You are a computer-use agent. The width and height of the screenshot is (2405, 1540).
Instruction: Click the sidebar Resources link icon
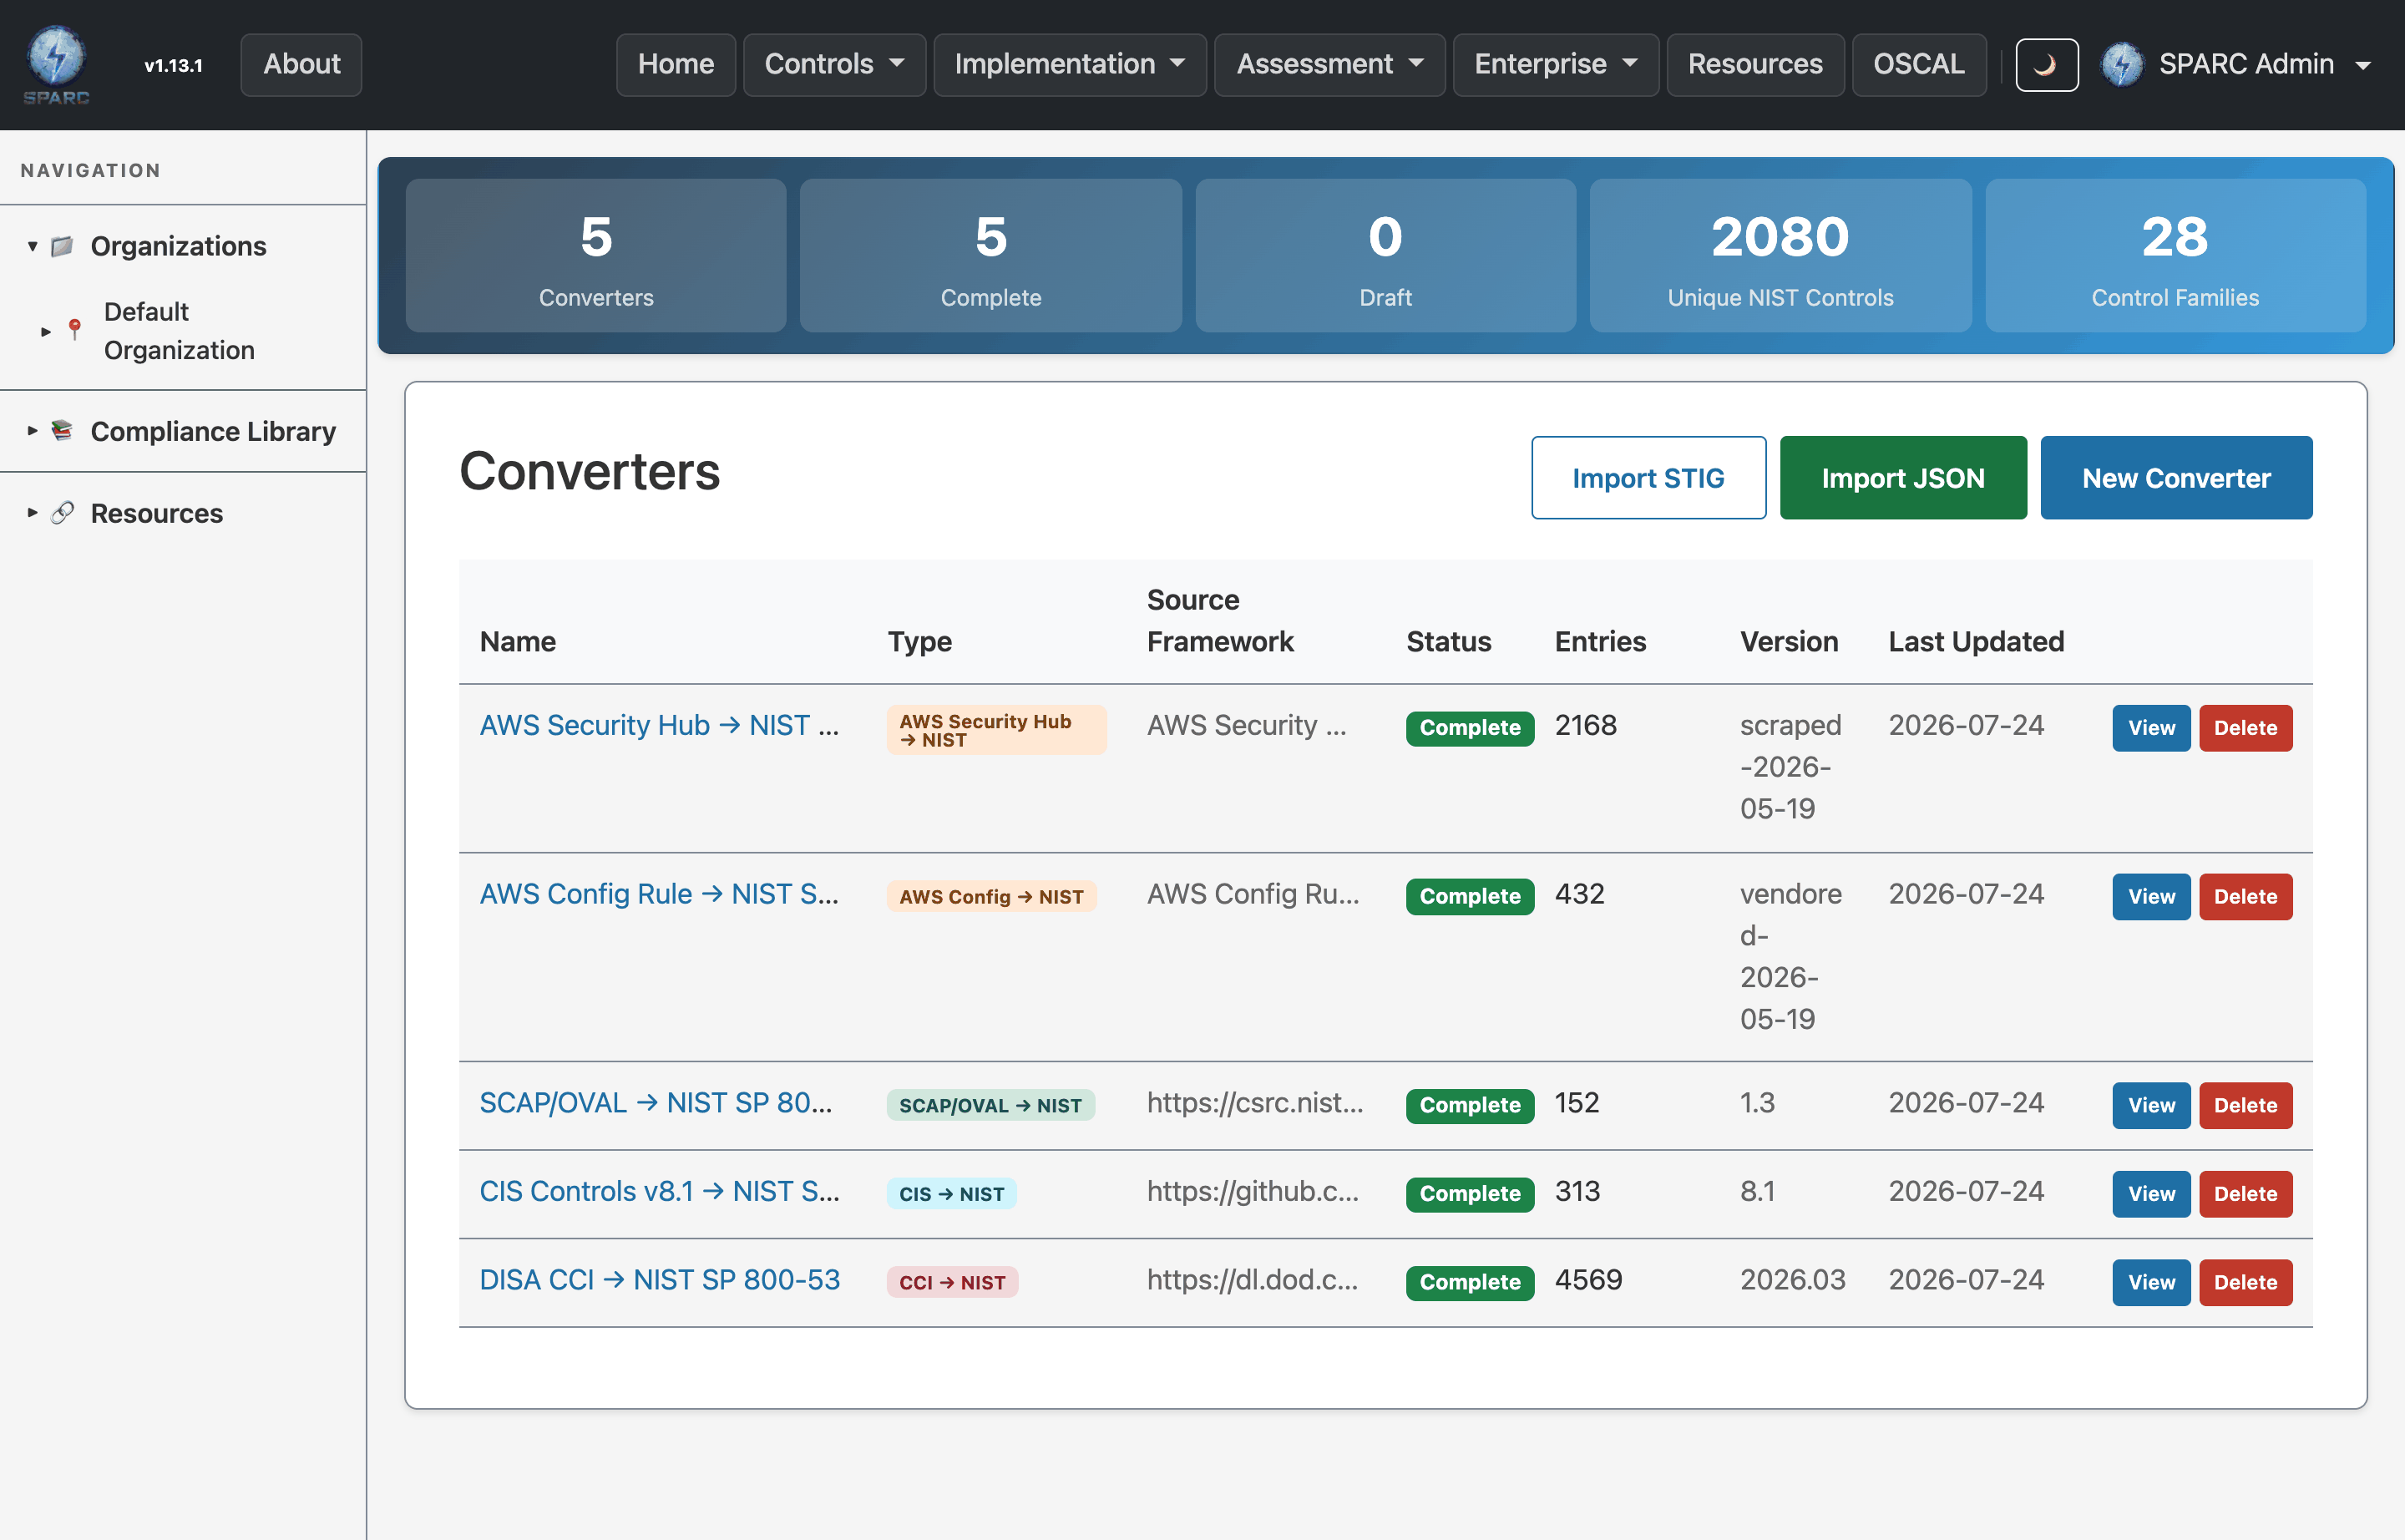(62, 513)
